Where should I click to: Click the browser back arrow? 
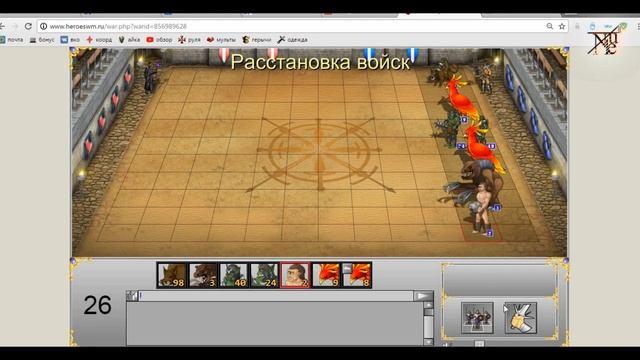[2, 26]
